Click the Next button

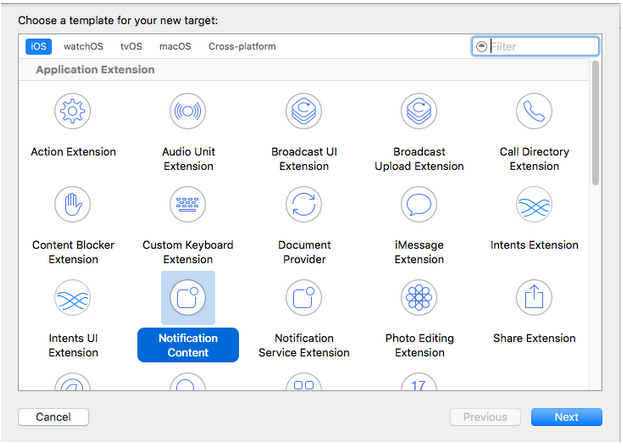(x=566, y=417)
